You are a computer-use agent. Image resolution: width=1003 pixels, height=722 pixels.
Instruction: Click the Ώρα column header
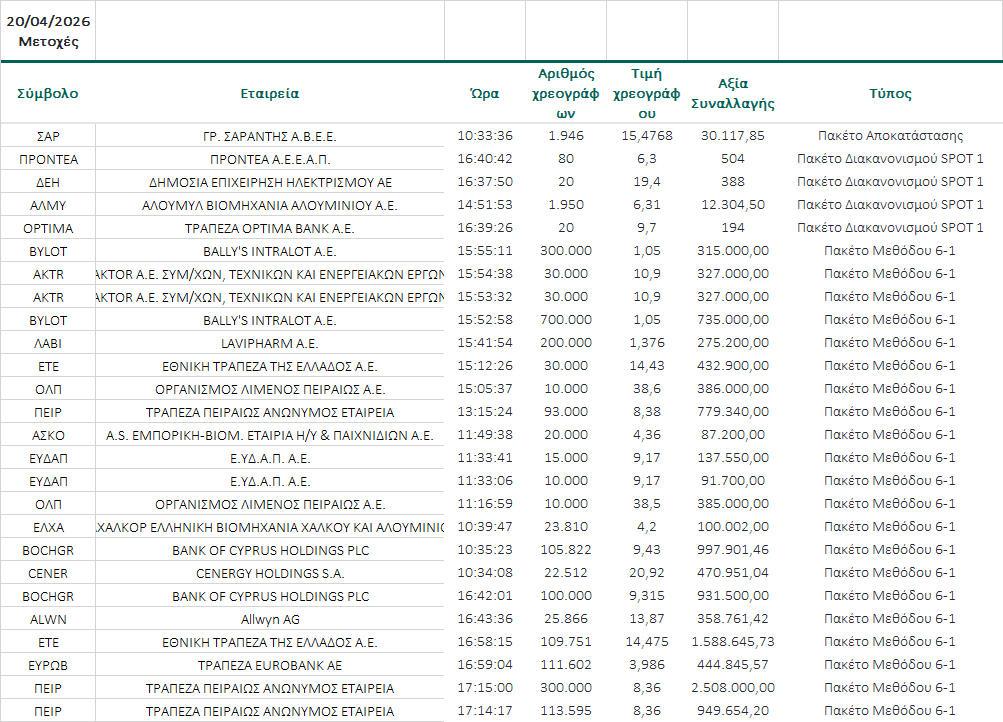coord(485,94)
